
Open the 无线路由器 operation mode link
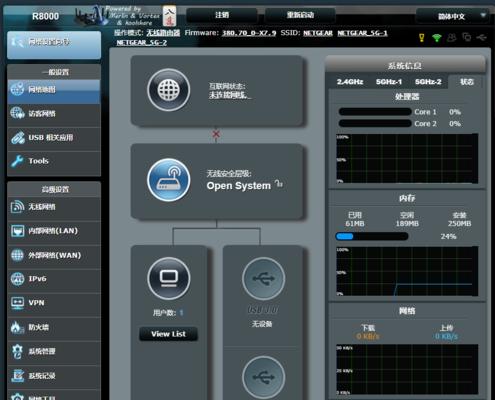click(163, 33)
